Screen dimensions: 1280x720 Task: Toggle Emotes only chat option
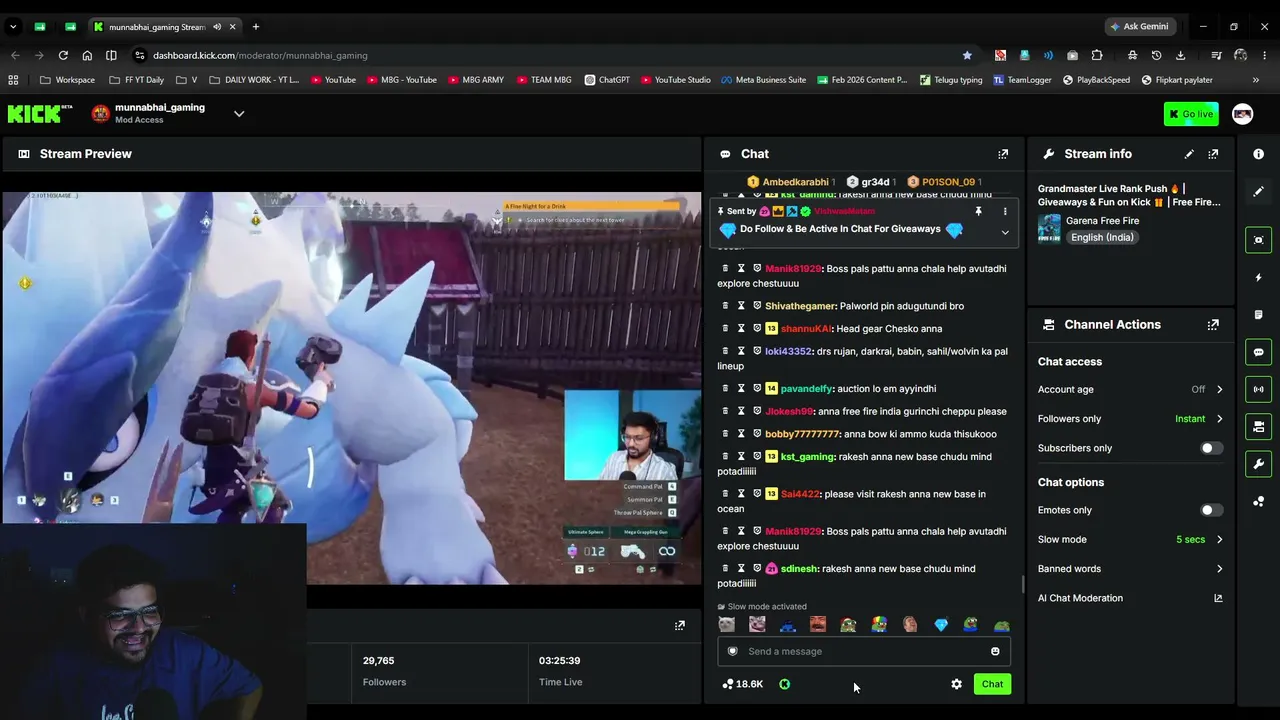[1211, 510]
